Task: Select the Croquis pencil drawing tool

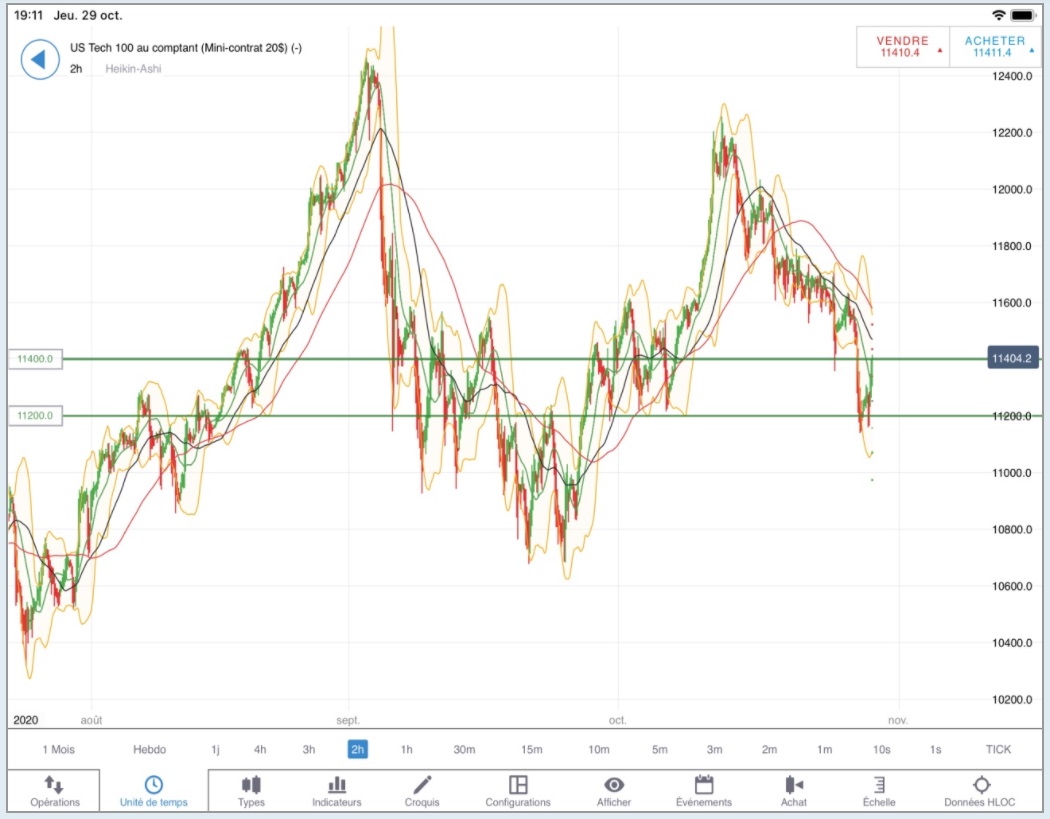Action: tap(422, 790)
